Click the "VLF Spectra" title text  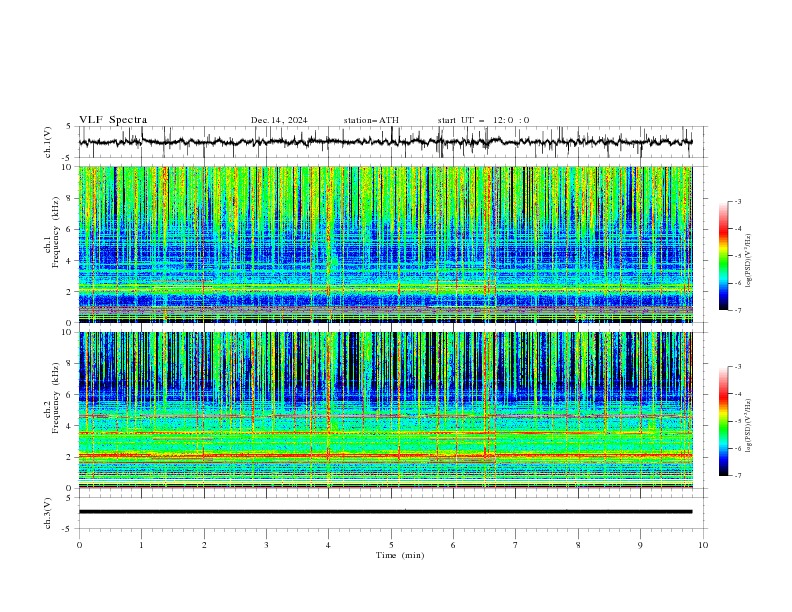click(113, 120)
